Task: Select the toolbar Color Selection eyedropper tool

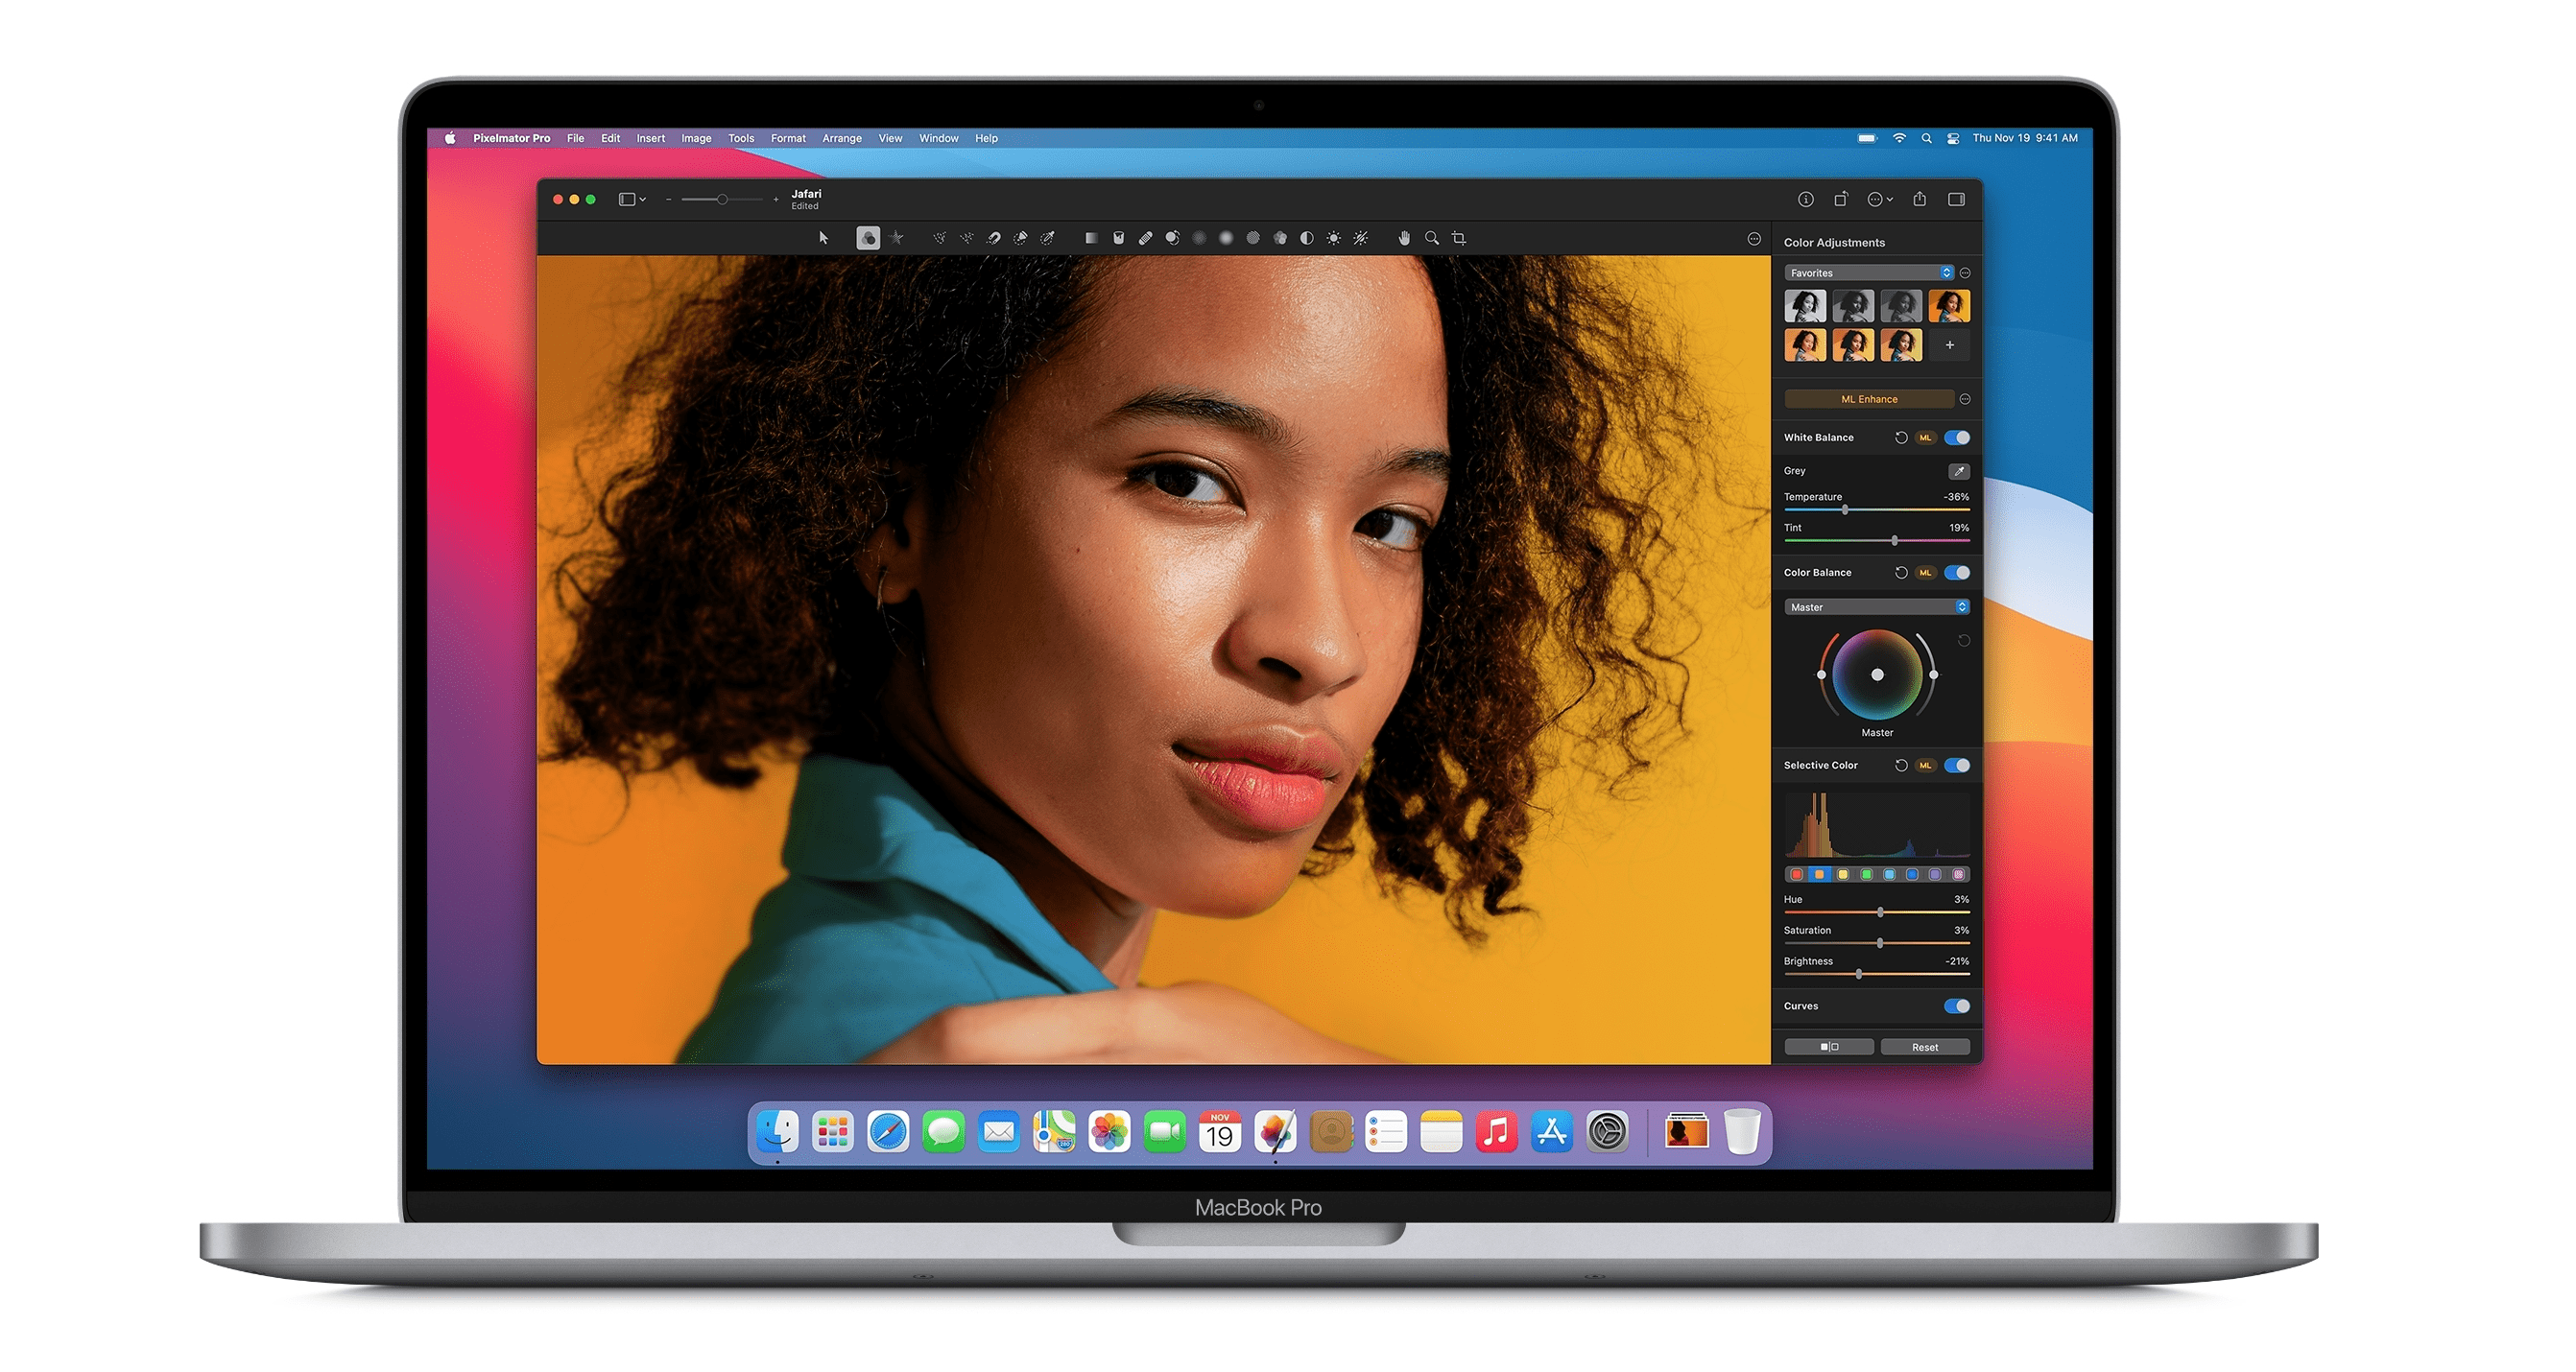Action: pyautogui.click(x=1047, y=238)
